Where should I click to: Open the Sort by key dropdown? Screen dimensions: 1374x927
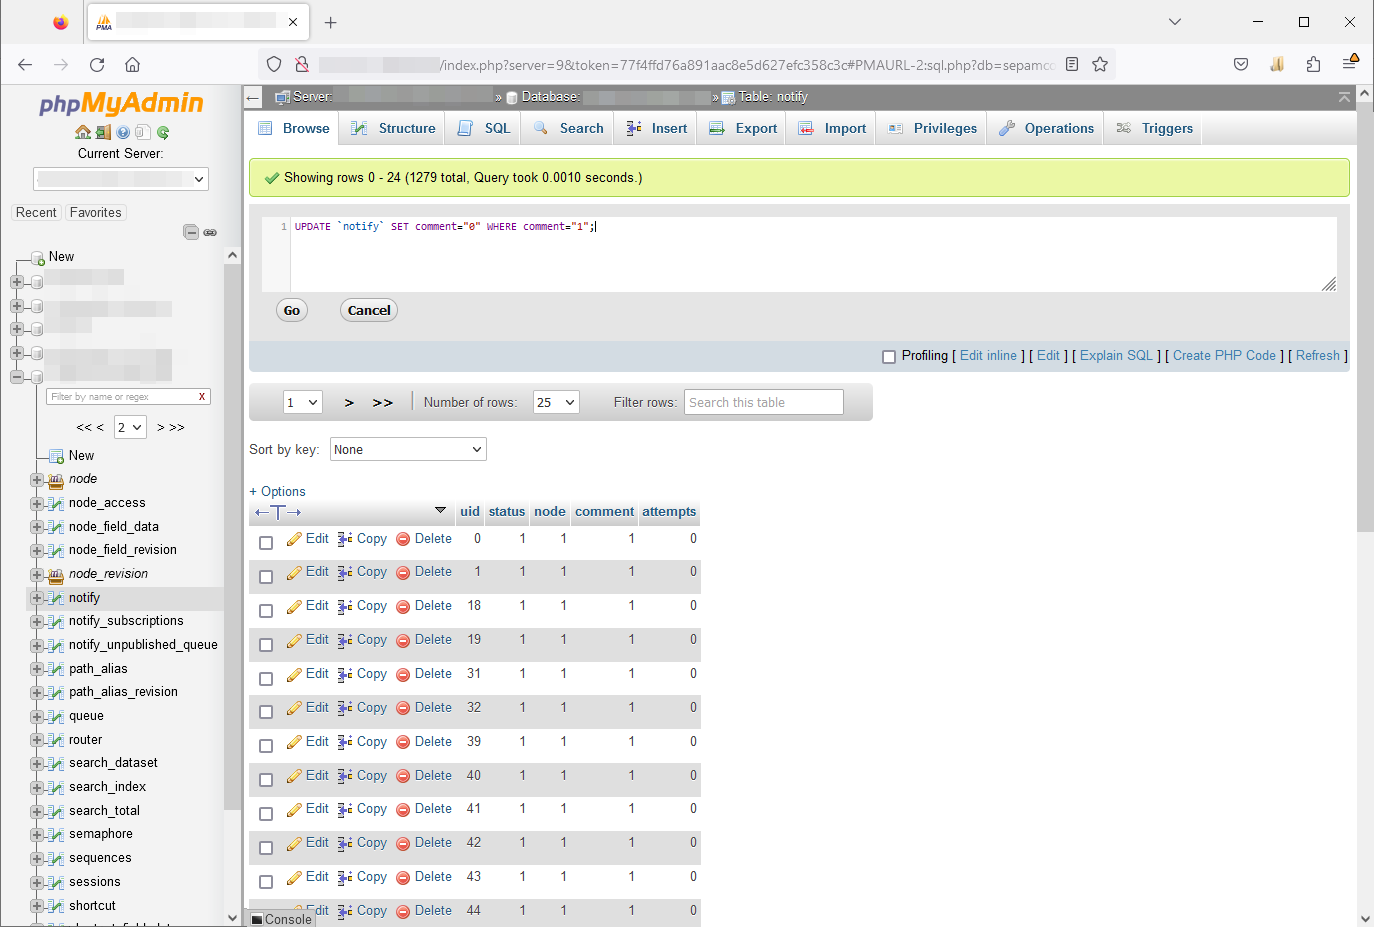(x=408, y=450)
